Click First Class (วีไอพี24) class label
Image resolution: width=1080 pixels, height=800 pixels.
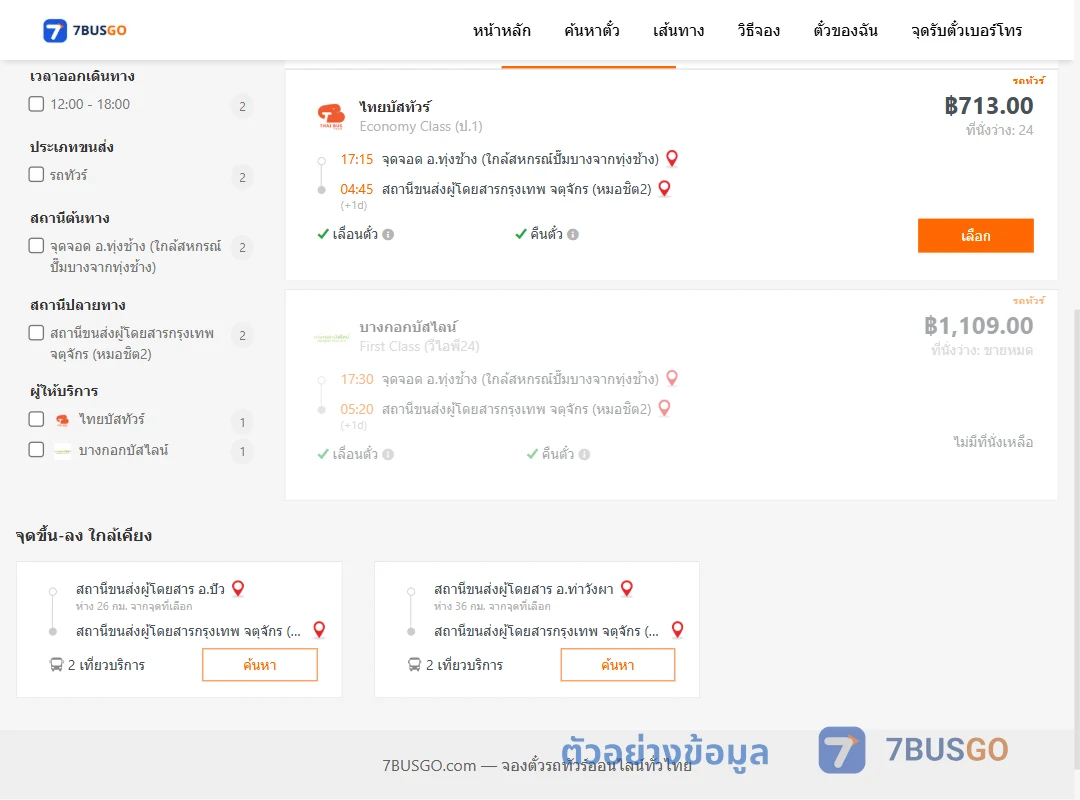pos(419,346)
